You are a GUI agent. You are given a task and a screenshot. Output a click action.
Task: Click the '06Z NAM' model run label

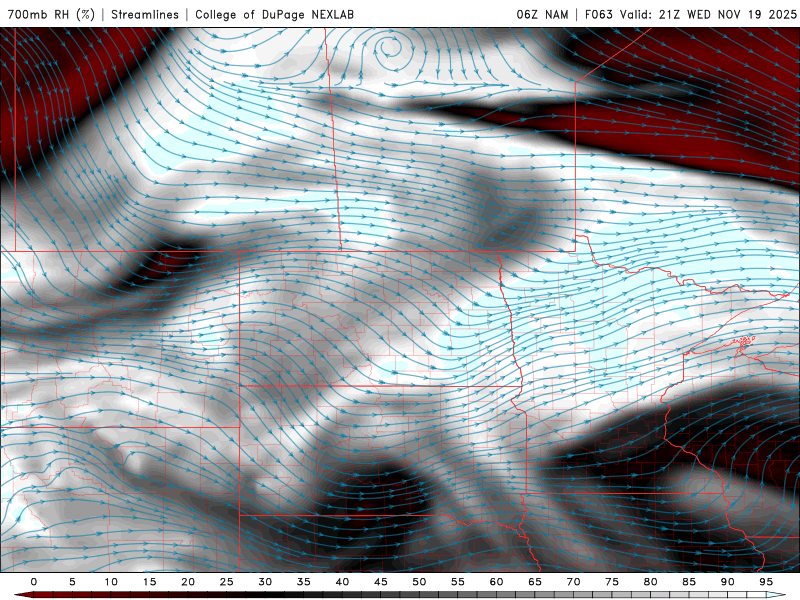pos(542,14)
